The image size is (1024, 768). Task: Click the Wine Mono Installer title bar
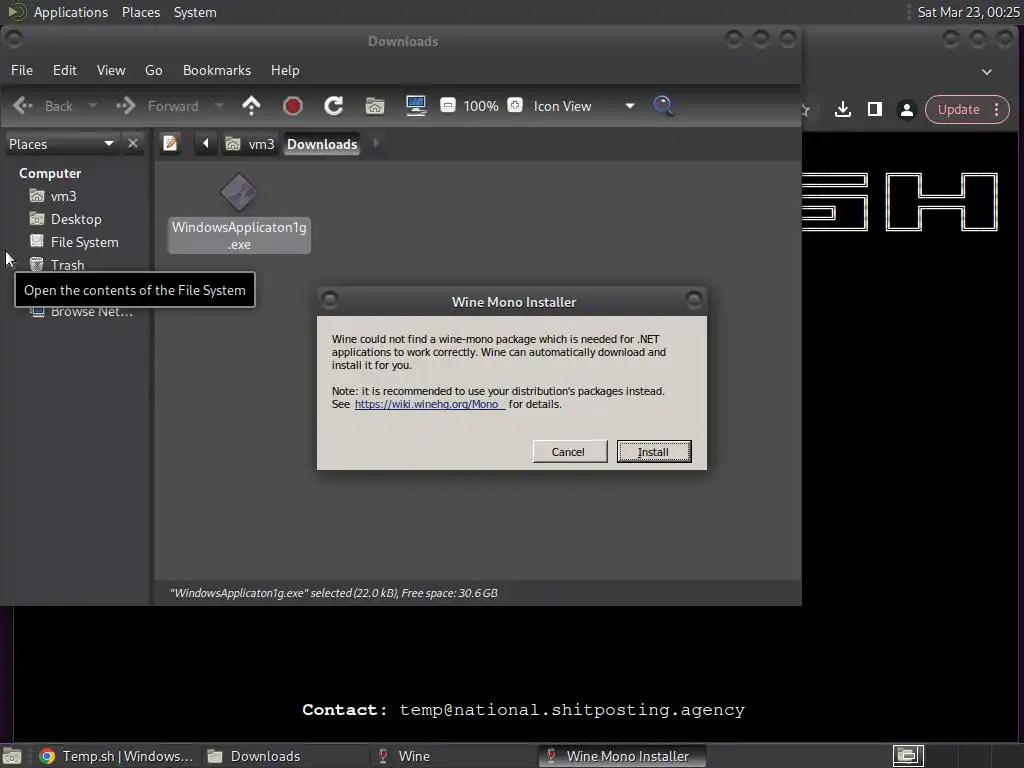click(513, 302)
